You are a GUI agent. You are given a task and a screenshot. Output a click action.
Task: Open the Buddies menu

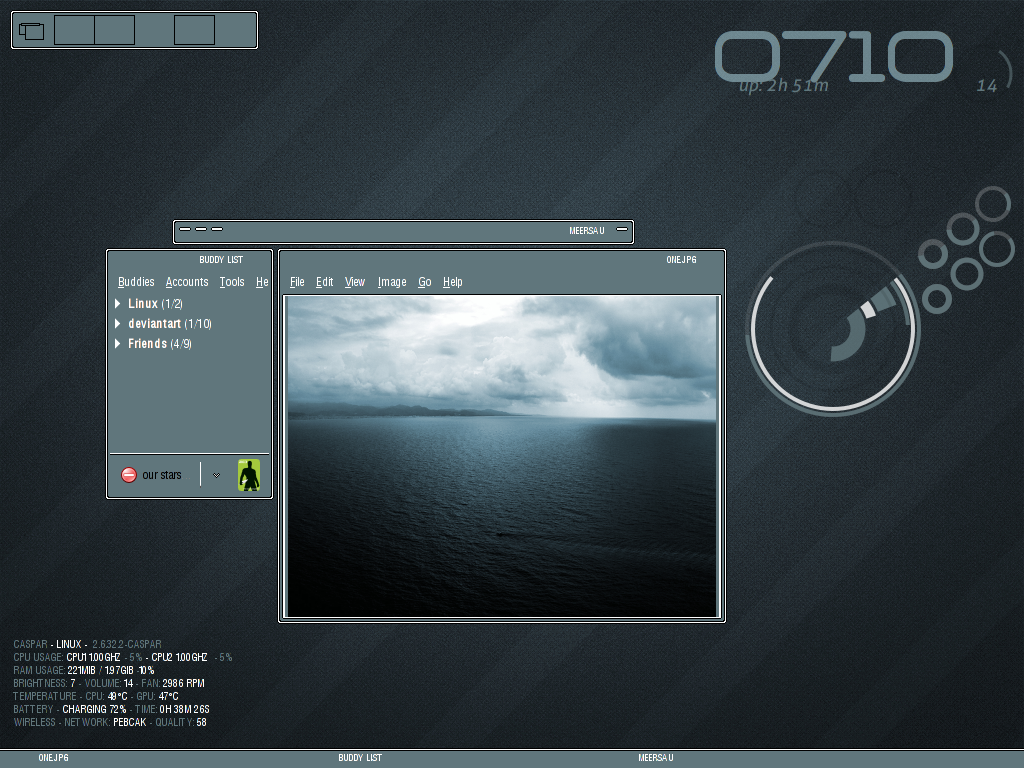(x=136, y=282)
